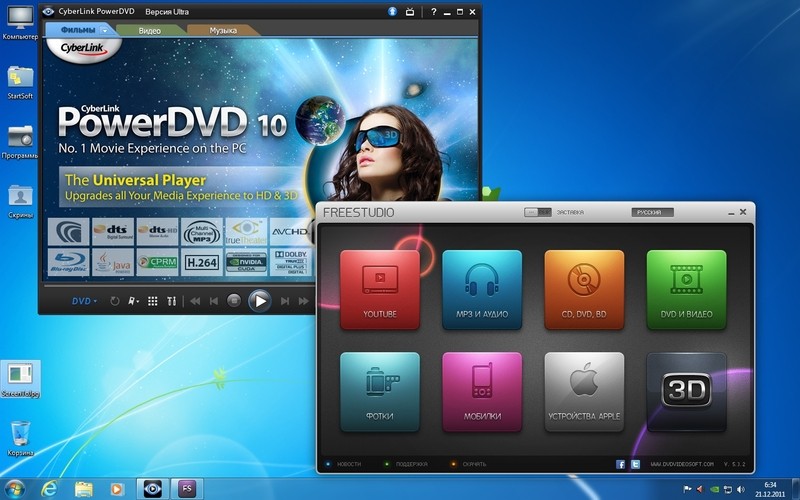Open the DVD и Видео tile
This screenshot has width=800, height=500.
(x=686, y=289)
